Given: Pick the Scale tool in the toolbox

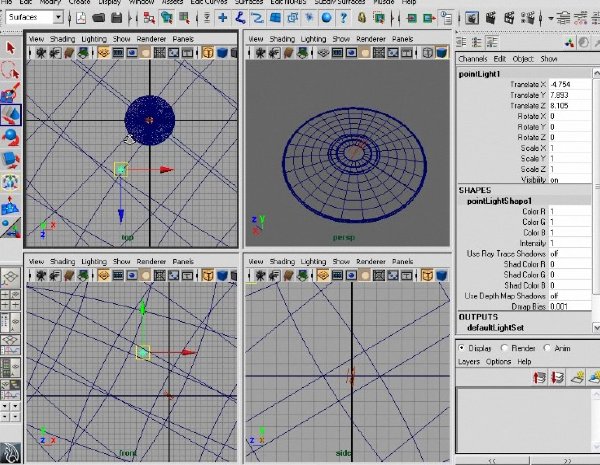Looking at the screenshot, I should [x=10, y=160].
